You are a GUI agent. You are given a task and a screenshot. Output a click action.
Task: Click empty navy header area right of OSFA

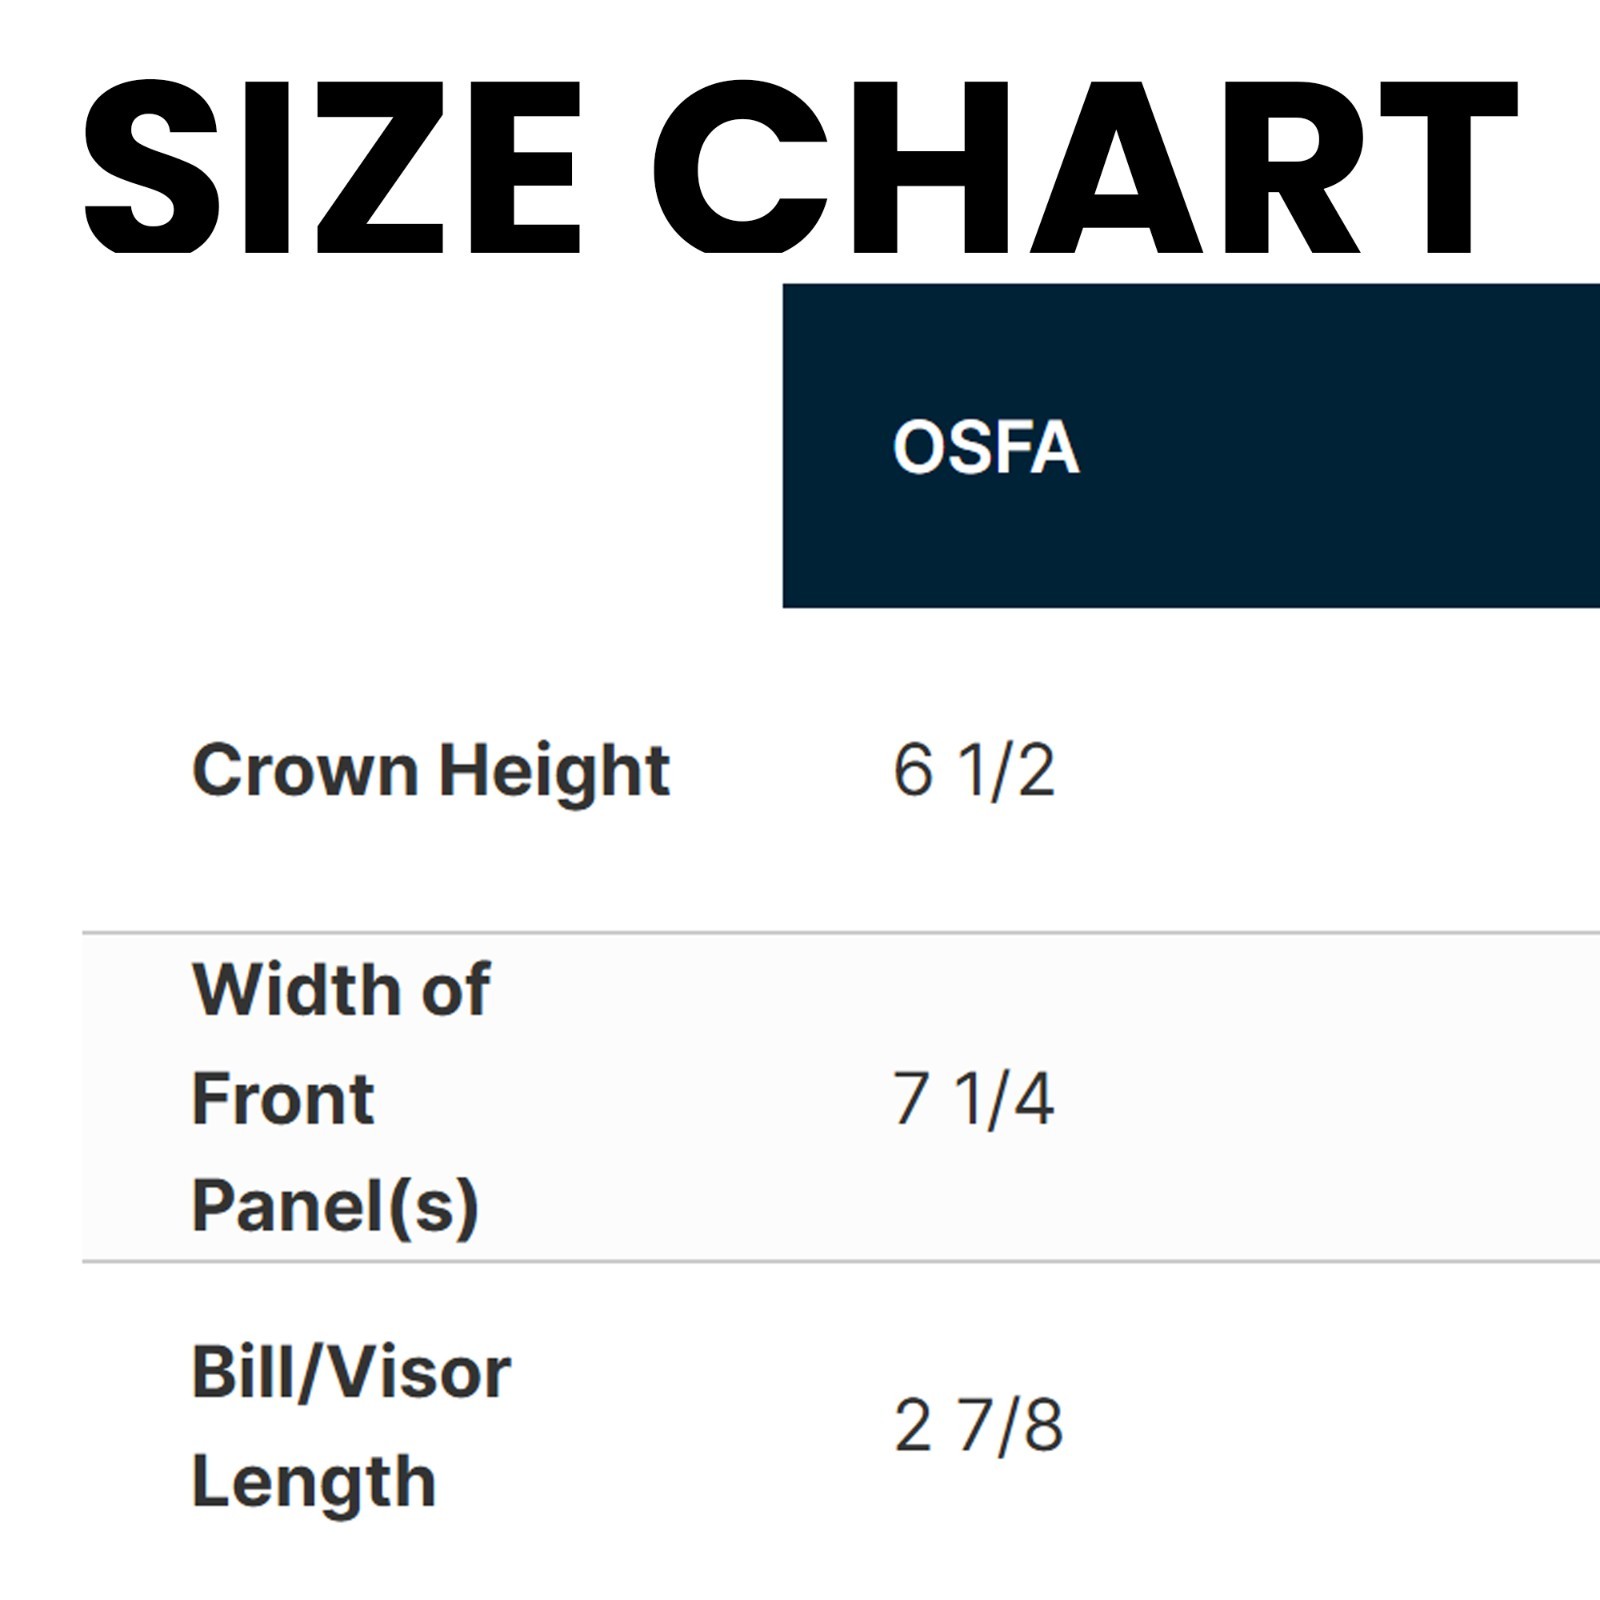[x=1350, y=447]
